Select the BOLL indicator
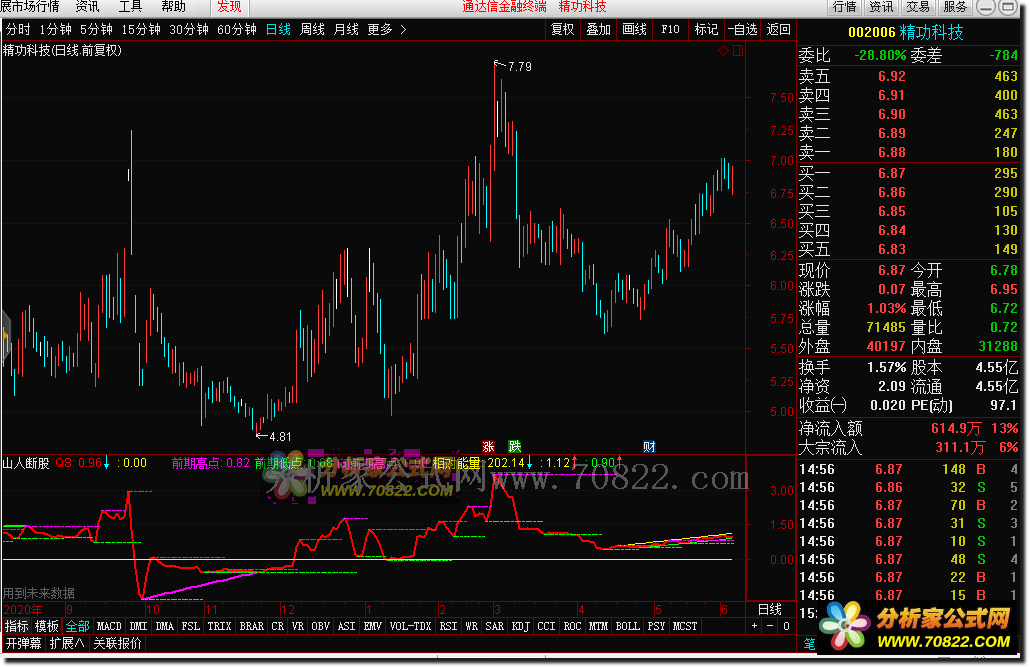Screen dimensions: 1030x667 tap(628, 626)
